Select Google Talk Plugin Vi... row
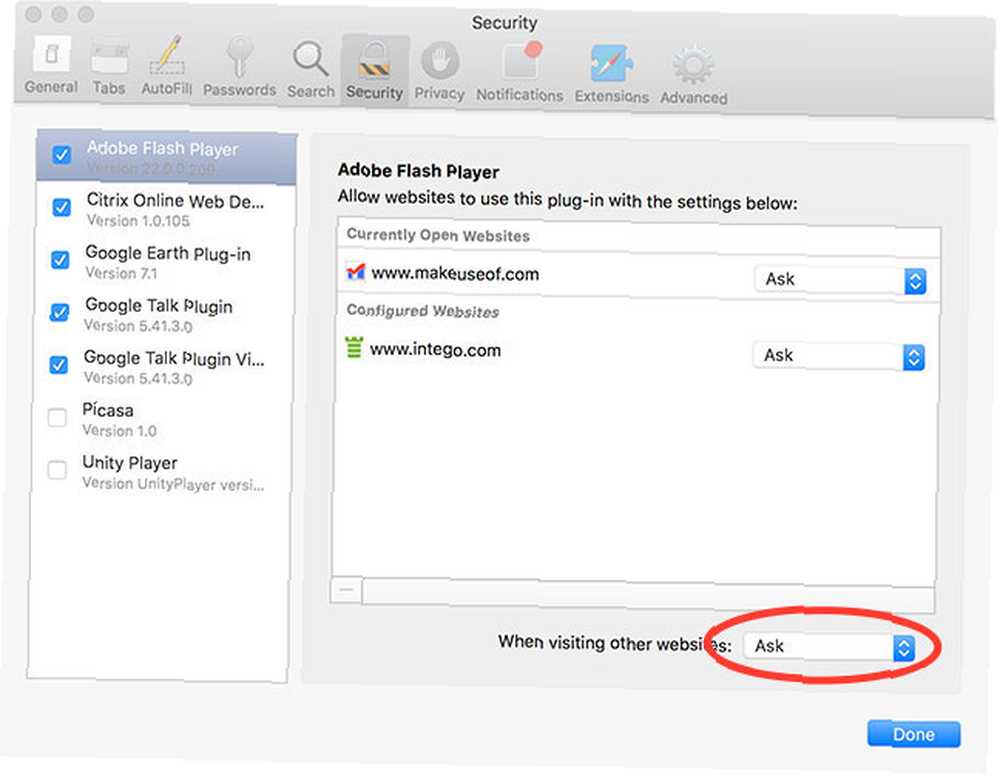Screen dimensions: 1000x776 163,367
